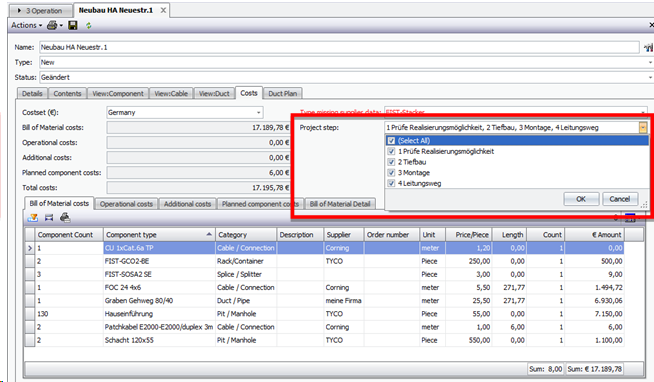Select the Graben Gehweg 80/40 row
654x382 pixels.
point(324,301)
